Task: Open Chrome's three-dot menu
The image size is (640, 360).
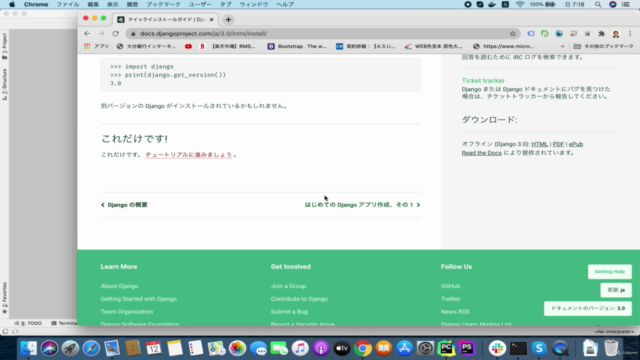Action: coord(630,33)
